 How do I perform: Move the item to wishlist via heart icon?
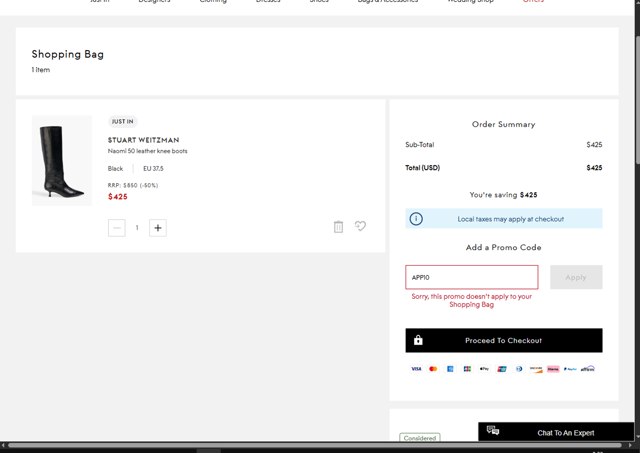360,226
